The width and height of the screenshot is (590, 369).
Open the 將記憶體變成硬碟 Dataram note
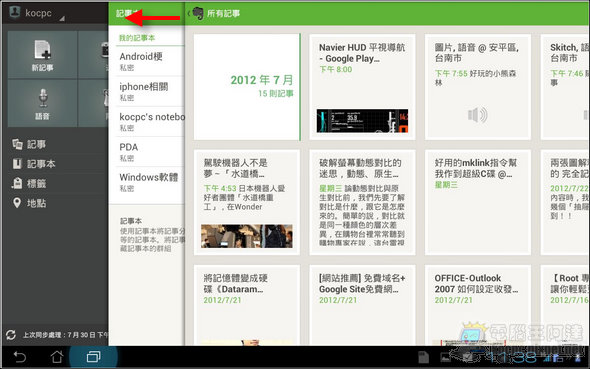coord(247,305)
